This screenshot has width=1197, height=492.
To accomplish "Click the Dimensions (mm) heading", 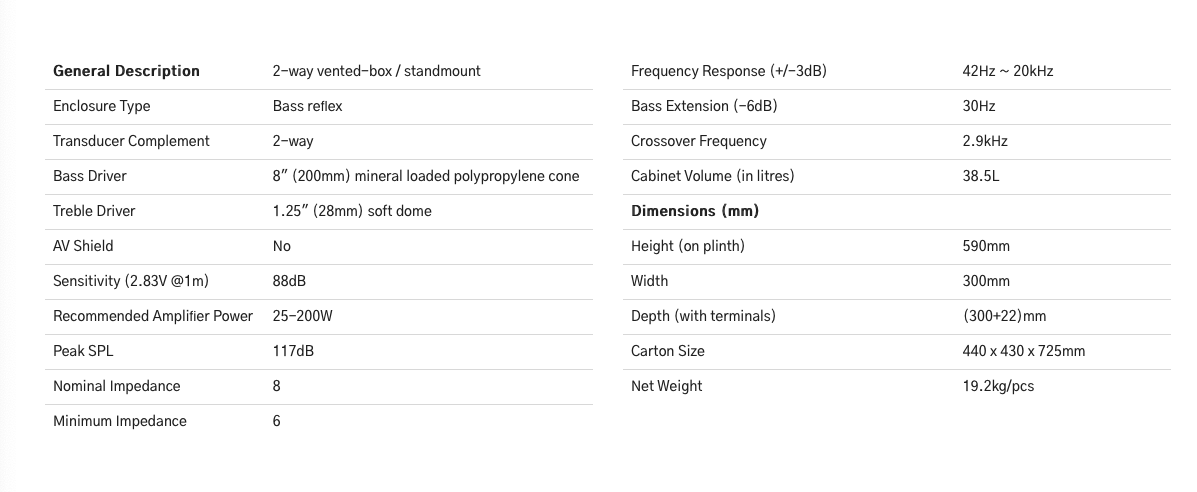I will tap(695, 211).
